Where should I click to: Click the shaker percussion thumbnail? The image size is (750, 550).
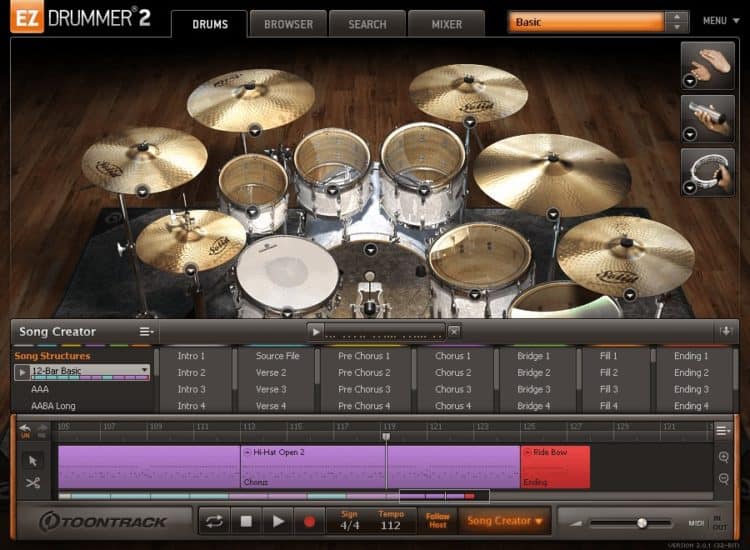(707, 119)
